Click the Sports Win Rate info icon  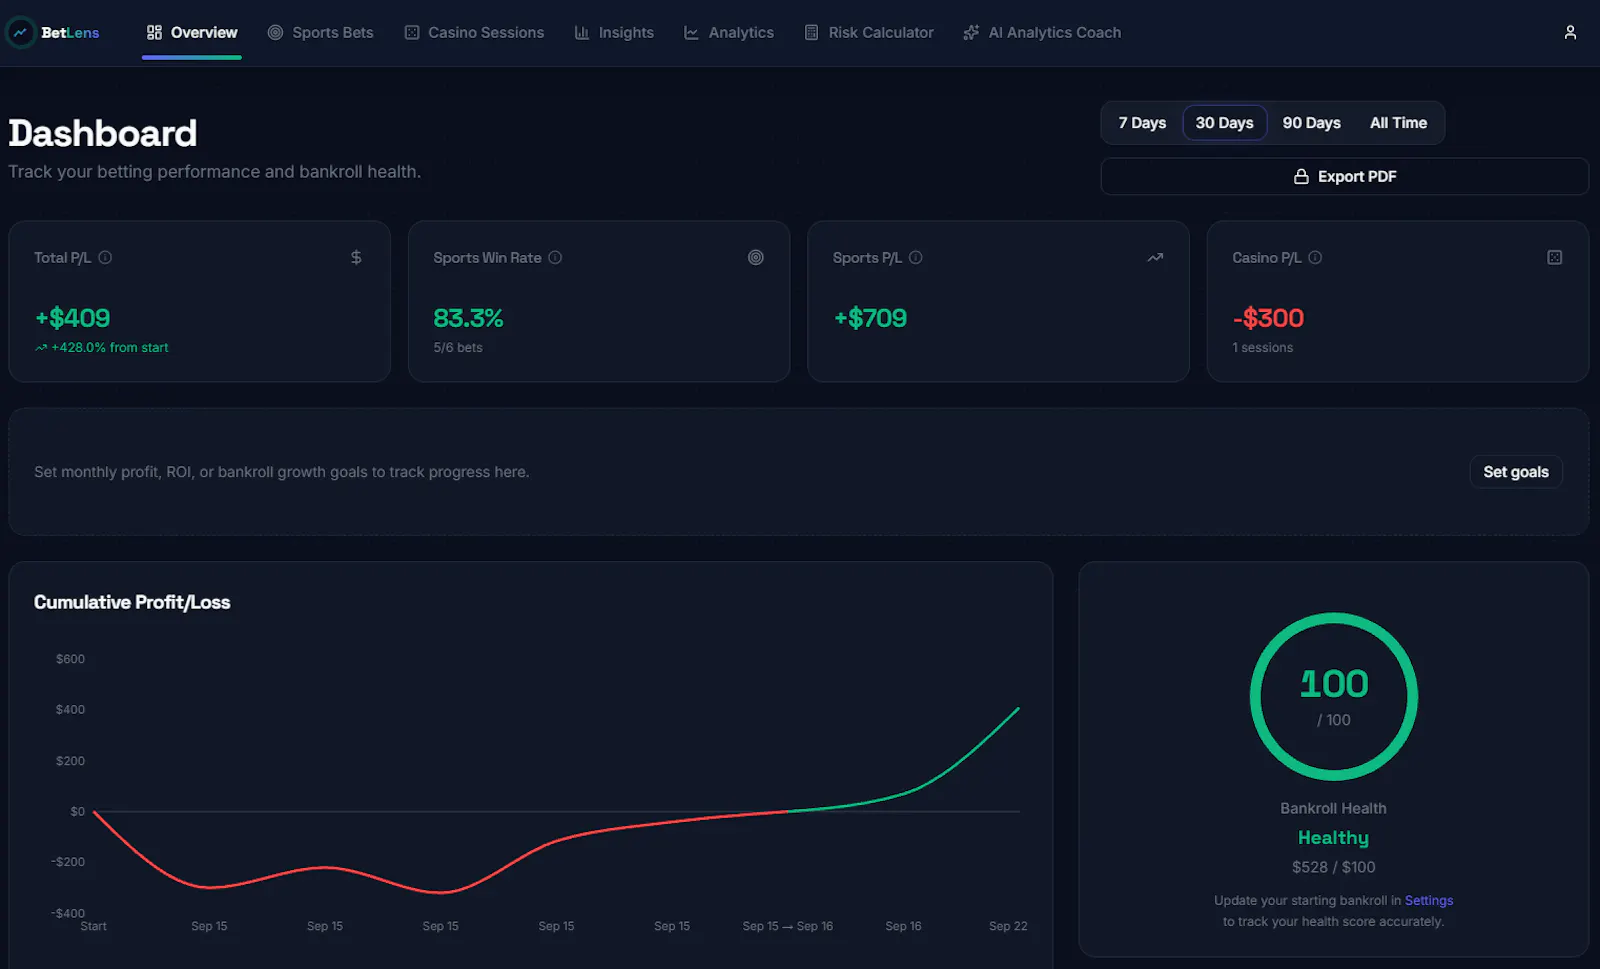555,257
